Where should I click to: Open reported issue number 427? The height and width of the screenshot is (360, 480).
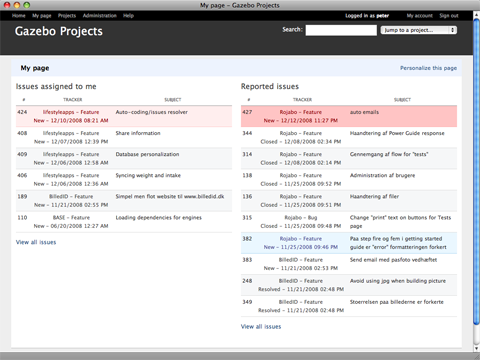247,112
